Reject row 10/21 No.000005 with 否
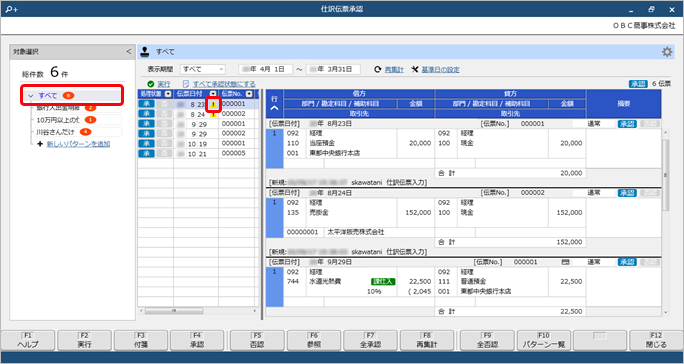 [164, 153]
